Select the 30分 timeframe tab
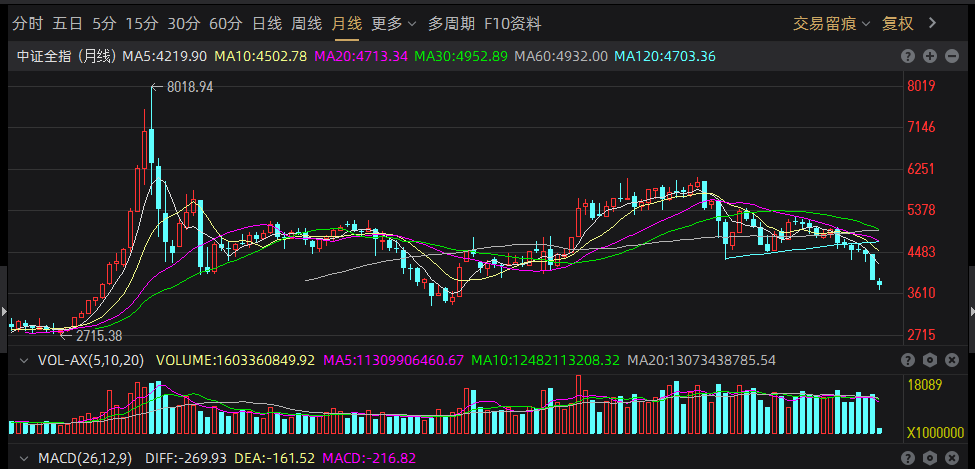The height and width of the screenshot is (469, 975). pyautogui.click(x=184, y=24)
